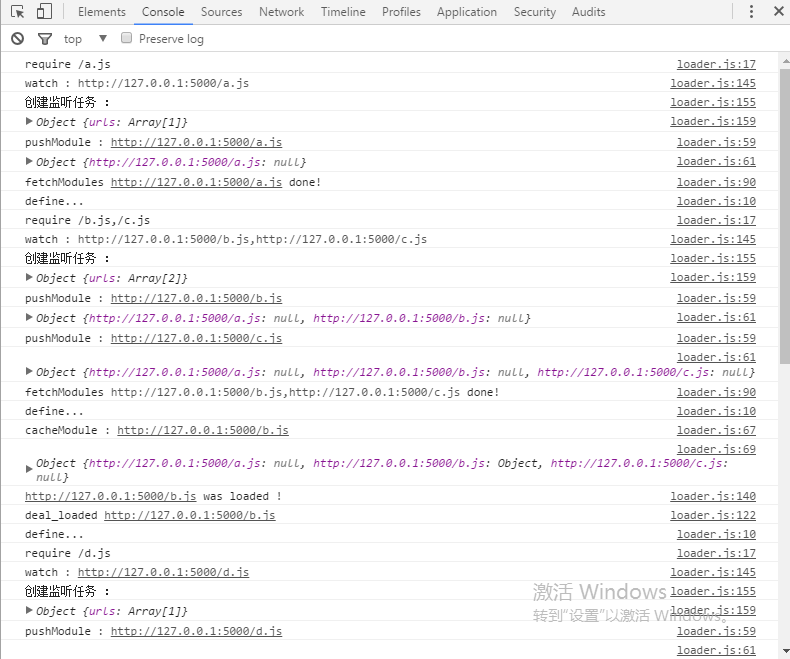This screenshot has height=659, width=790.
Task: Open the Audits tab
Action: tap(588, 12)
